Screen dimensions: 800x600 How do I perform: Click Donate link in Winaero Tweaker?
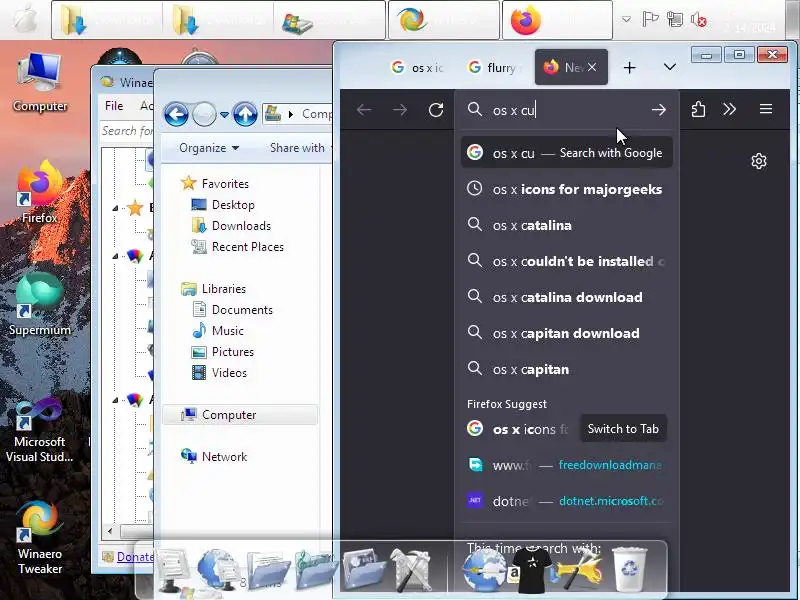[x=134, y=557]
